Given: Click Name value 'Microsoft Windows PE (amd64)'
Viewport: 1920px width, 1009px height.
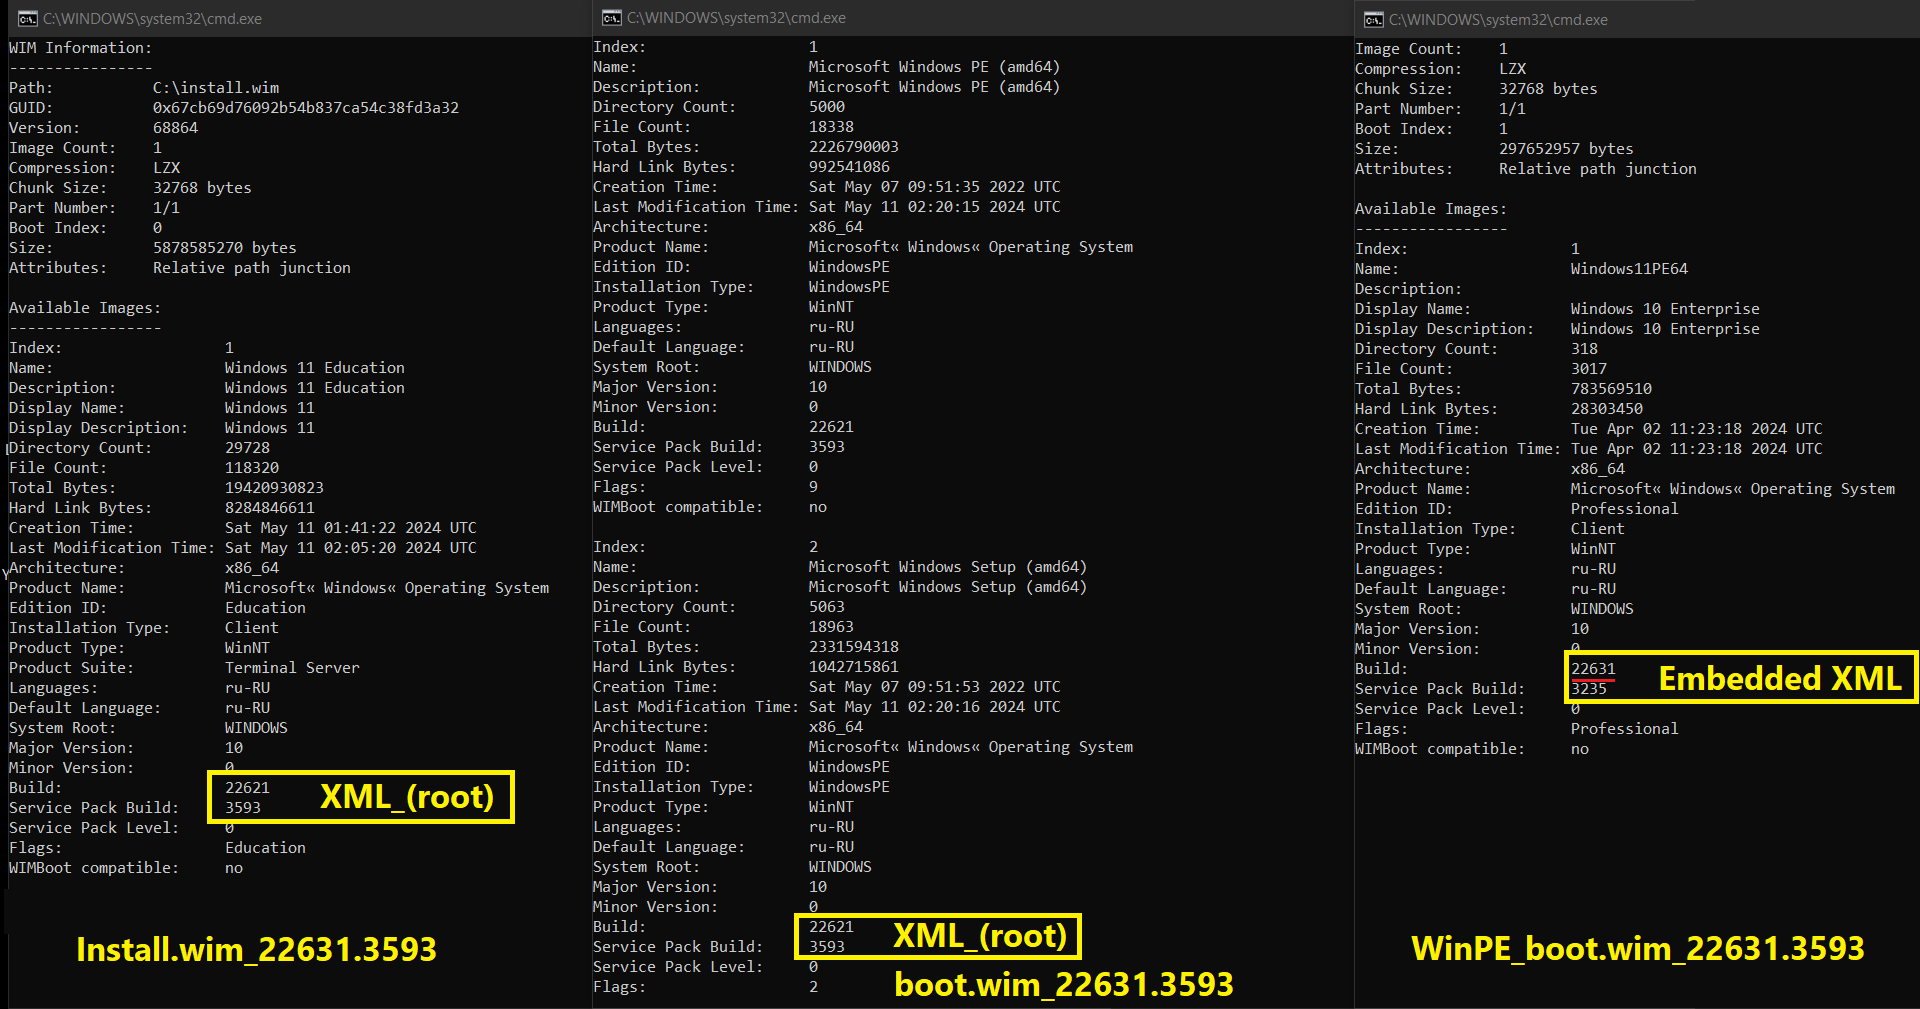Looking at the screenshot, I should tap(934, 67).
